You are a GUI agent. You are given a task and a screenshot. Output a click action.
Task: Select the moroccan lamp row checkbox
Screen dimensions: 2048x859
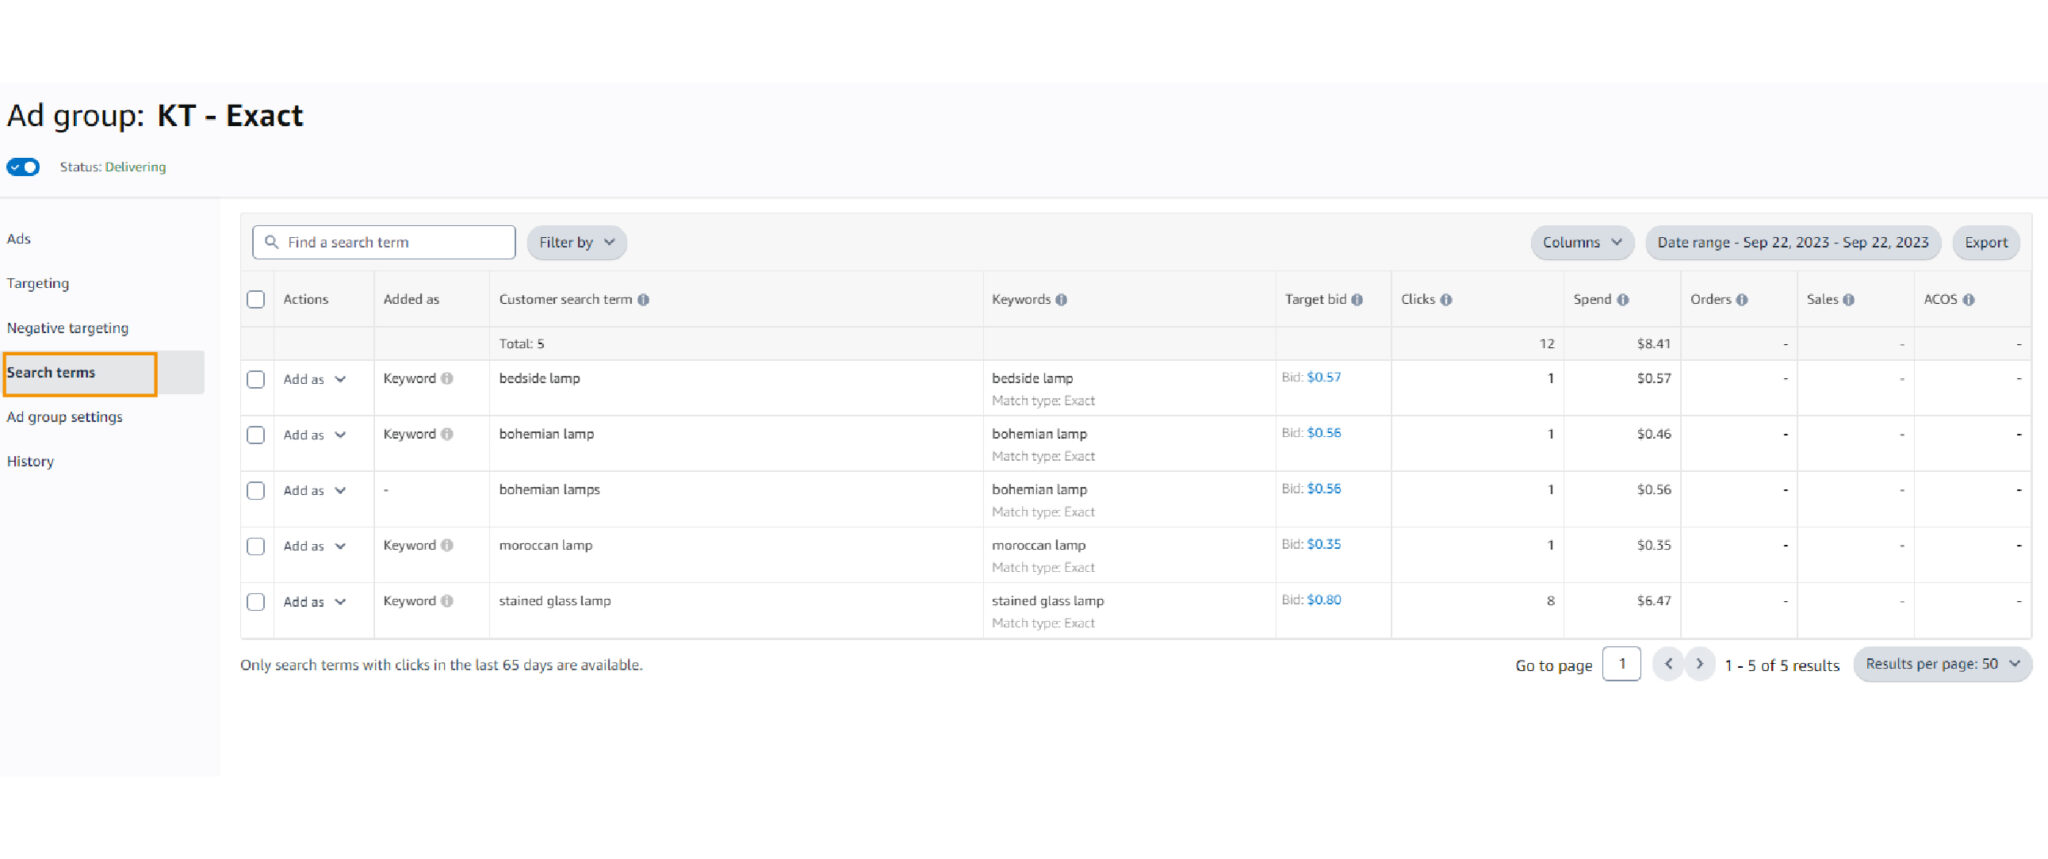click(256, 546)
